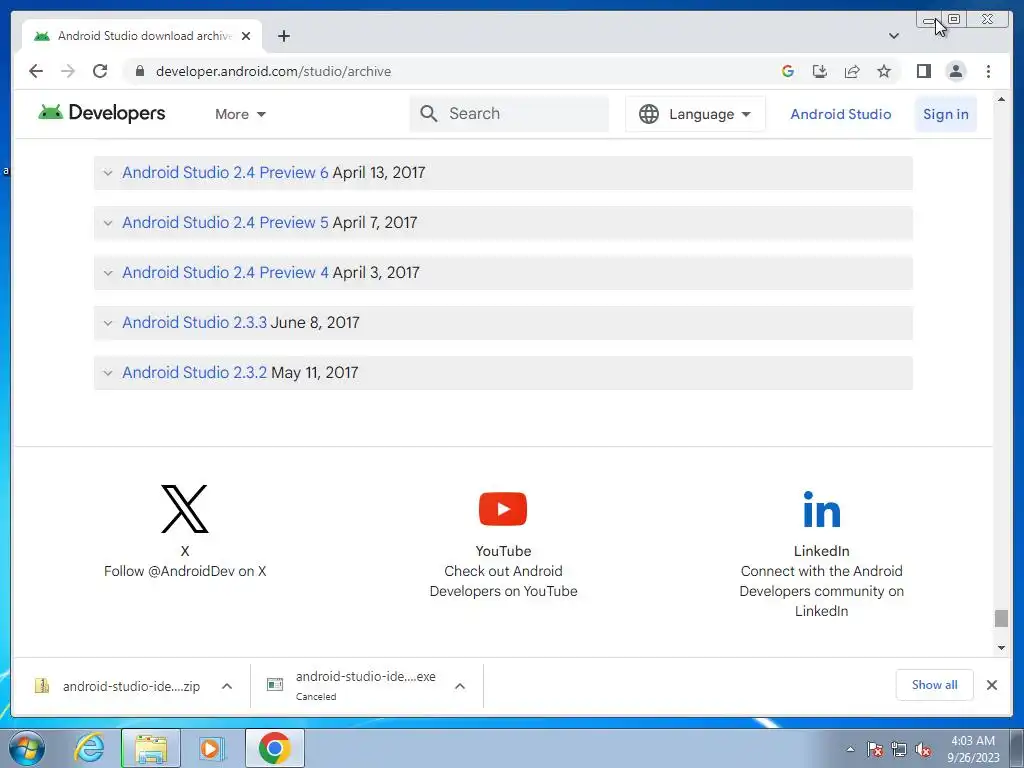Viewport: 1024px width, 768px height.
Task: Open the LinkedIn logo icon
Action: coord(822,509)
